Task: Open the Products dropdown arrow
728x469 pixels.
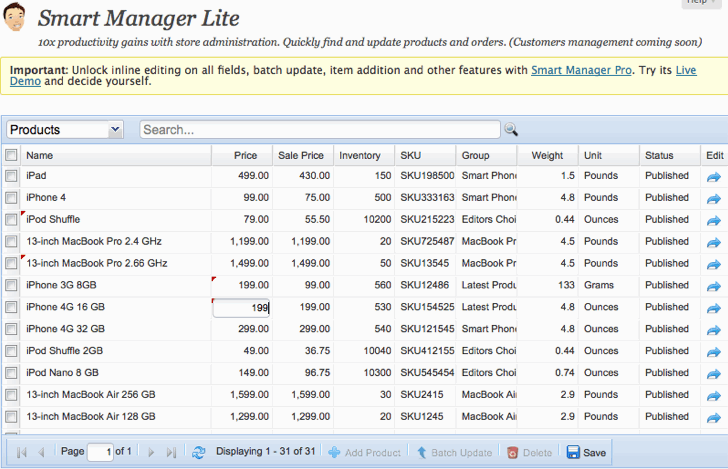Action: click(x=115, y=130)
